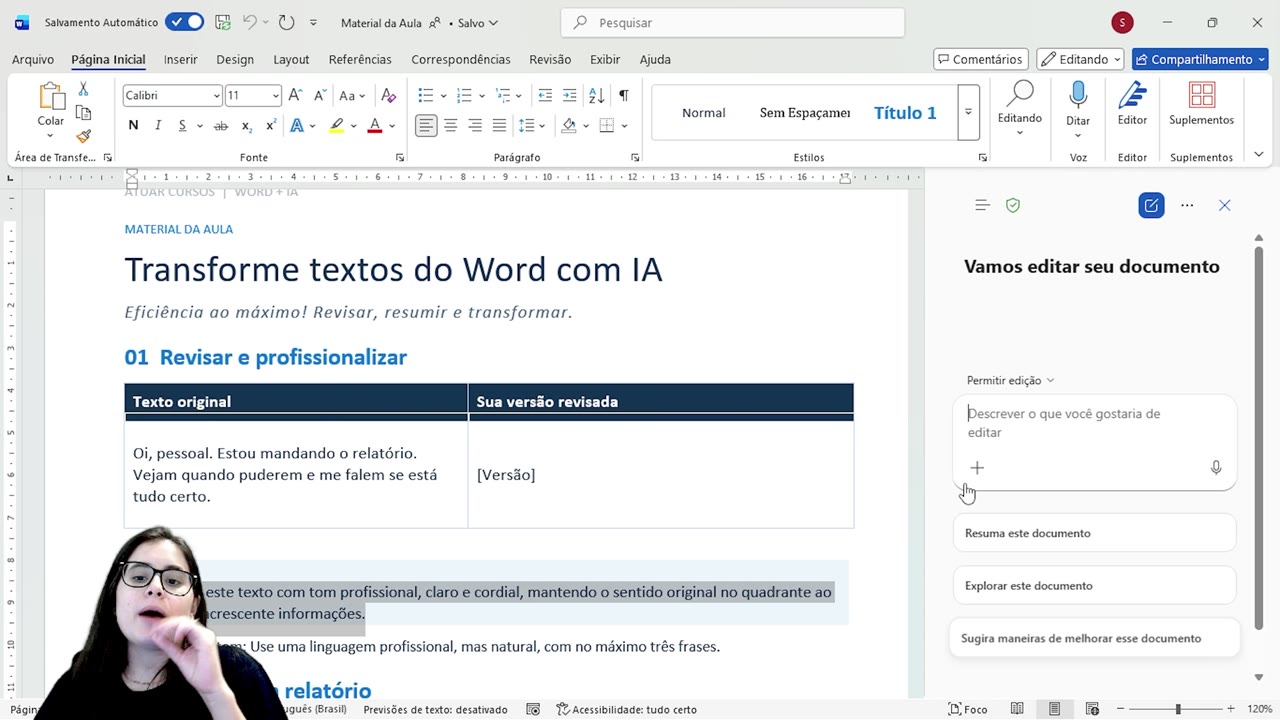Toggle italic formatting
The width and height of the screenshot is (1280, 720).
point(157,125)
